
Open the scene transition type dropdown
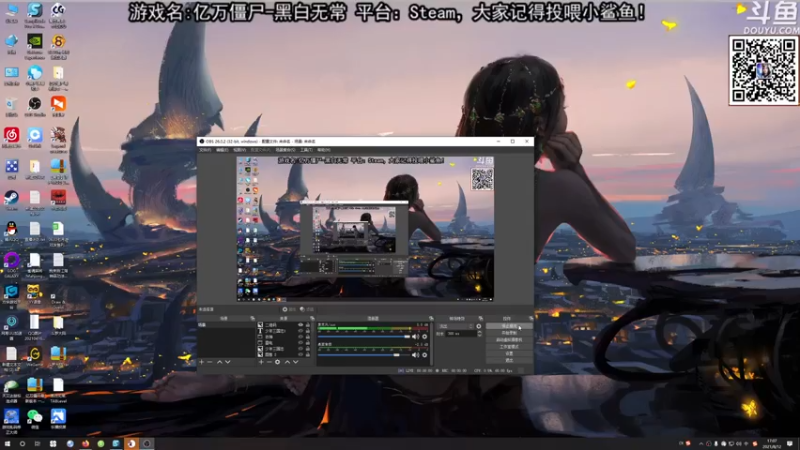coord(456,326)
